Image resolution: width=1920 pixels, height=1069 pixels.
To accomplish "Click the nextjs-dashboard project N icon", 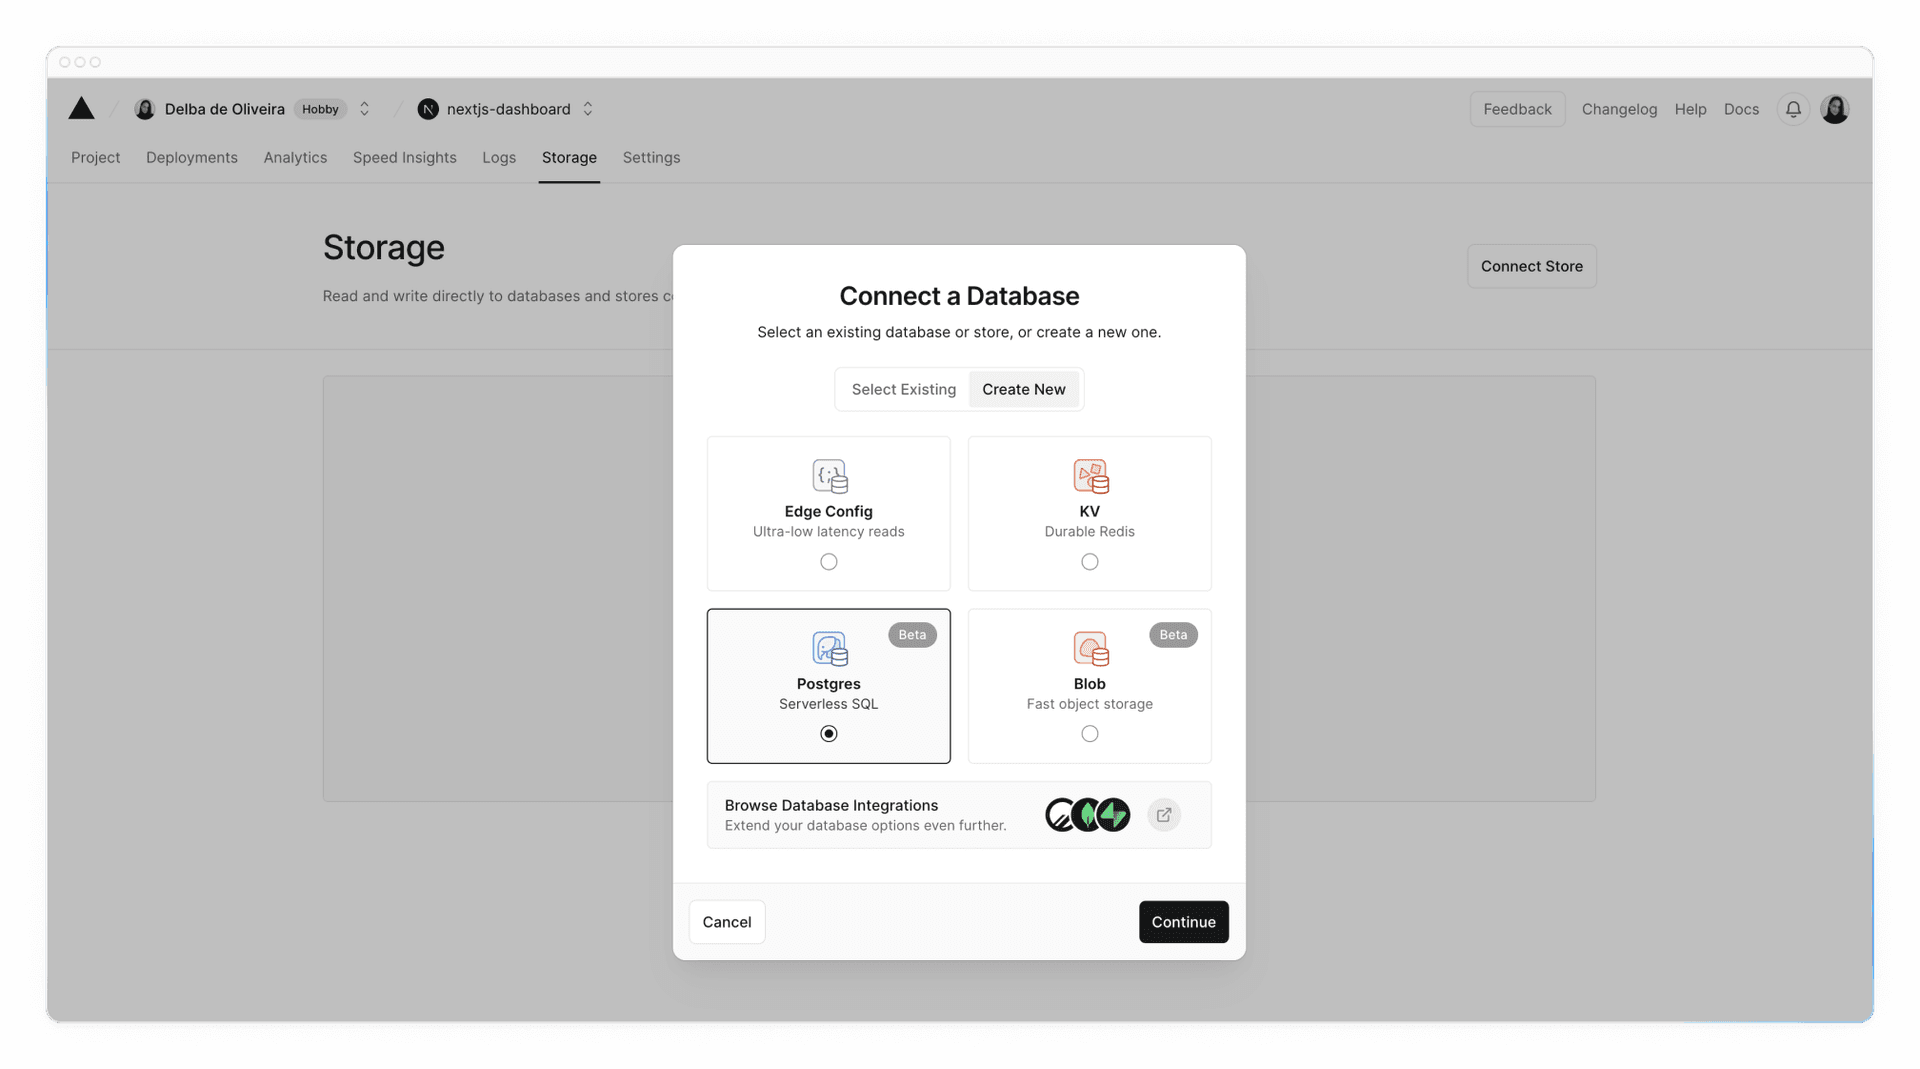I will (428, 109).
